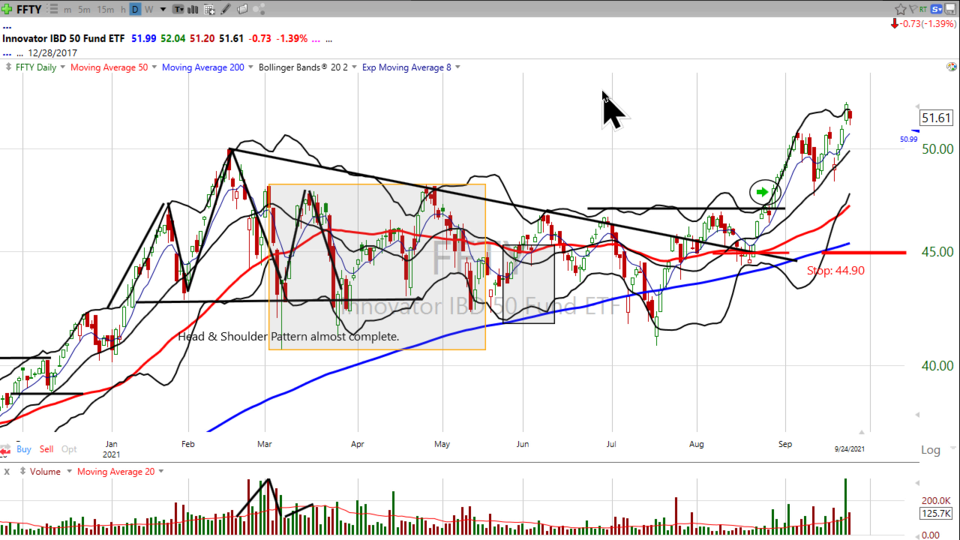Click the Buy link

pyautogui.click(x=24, y=450)
